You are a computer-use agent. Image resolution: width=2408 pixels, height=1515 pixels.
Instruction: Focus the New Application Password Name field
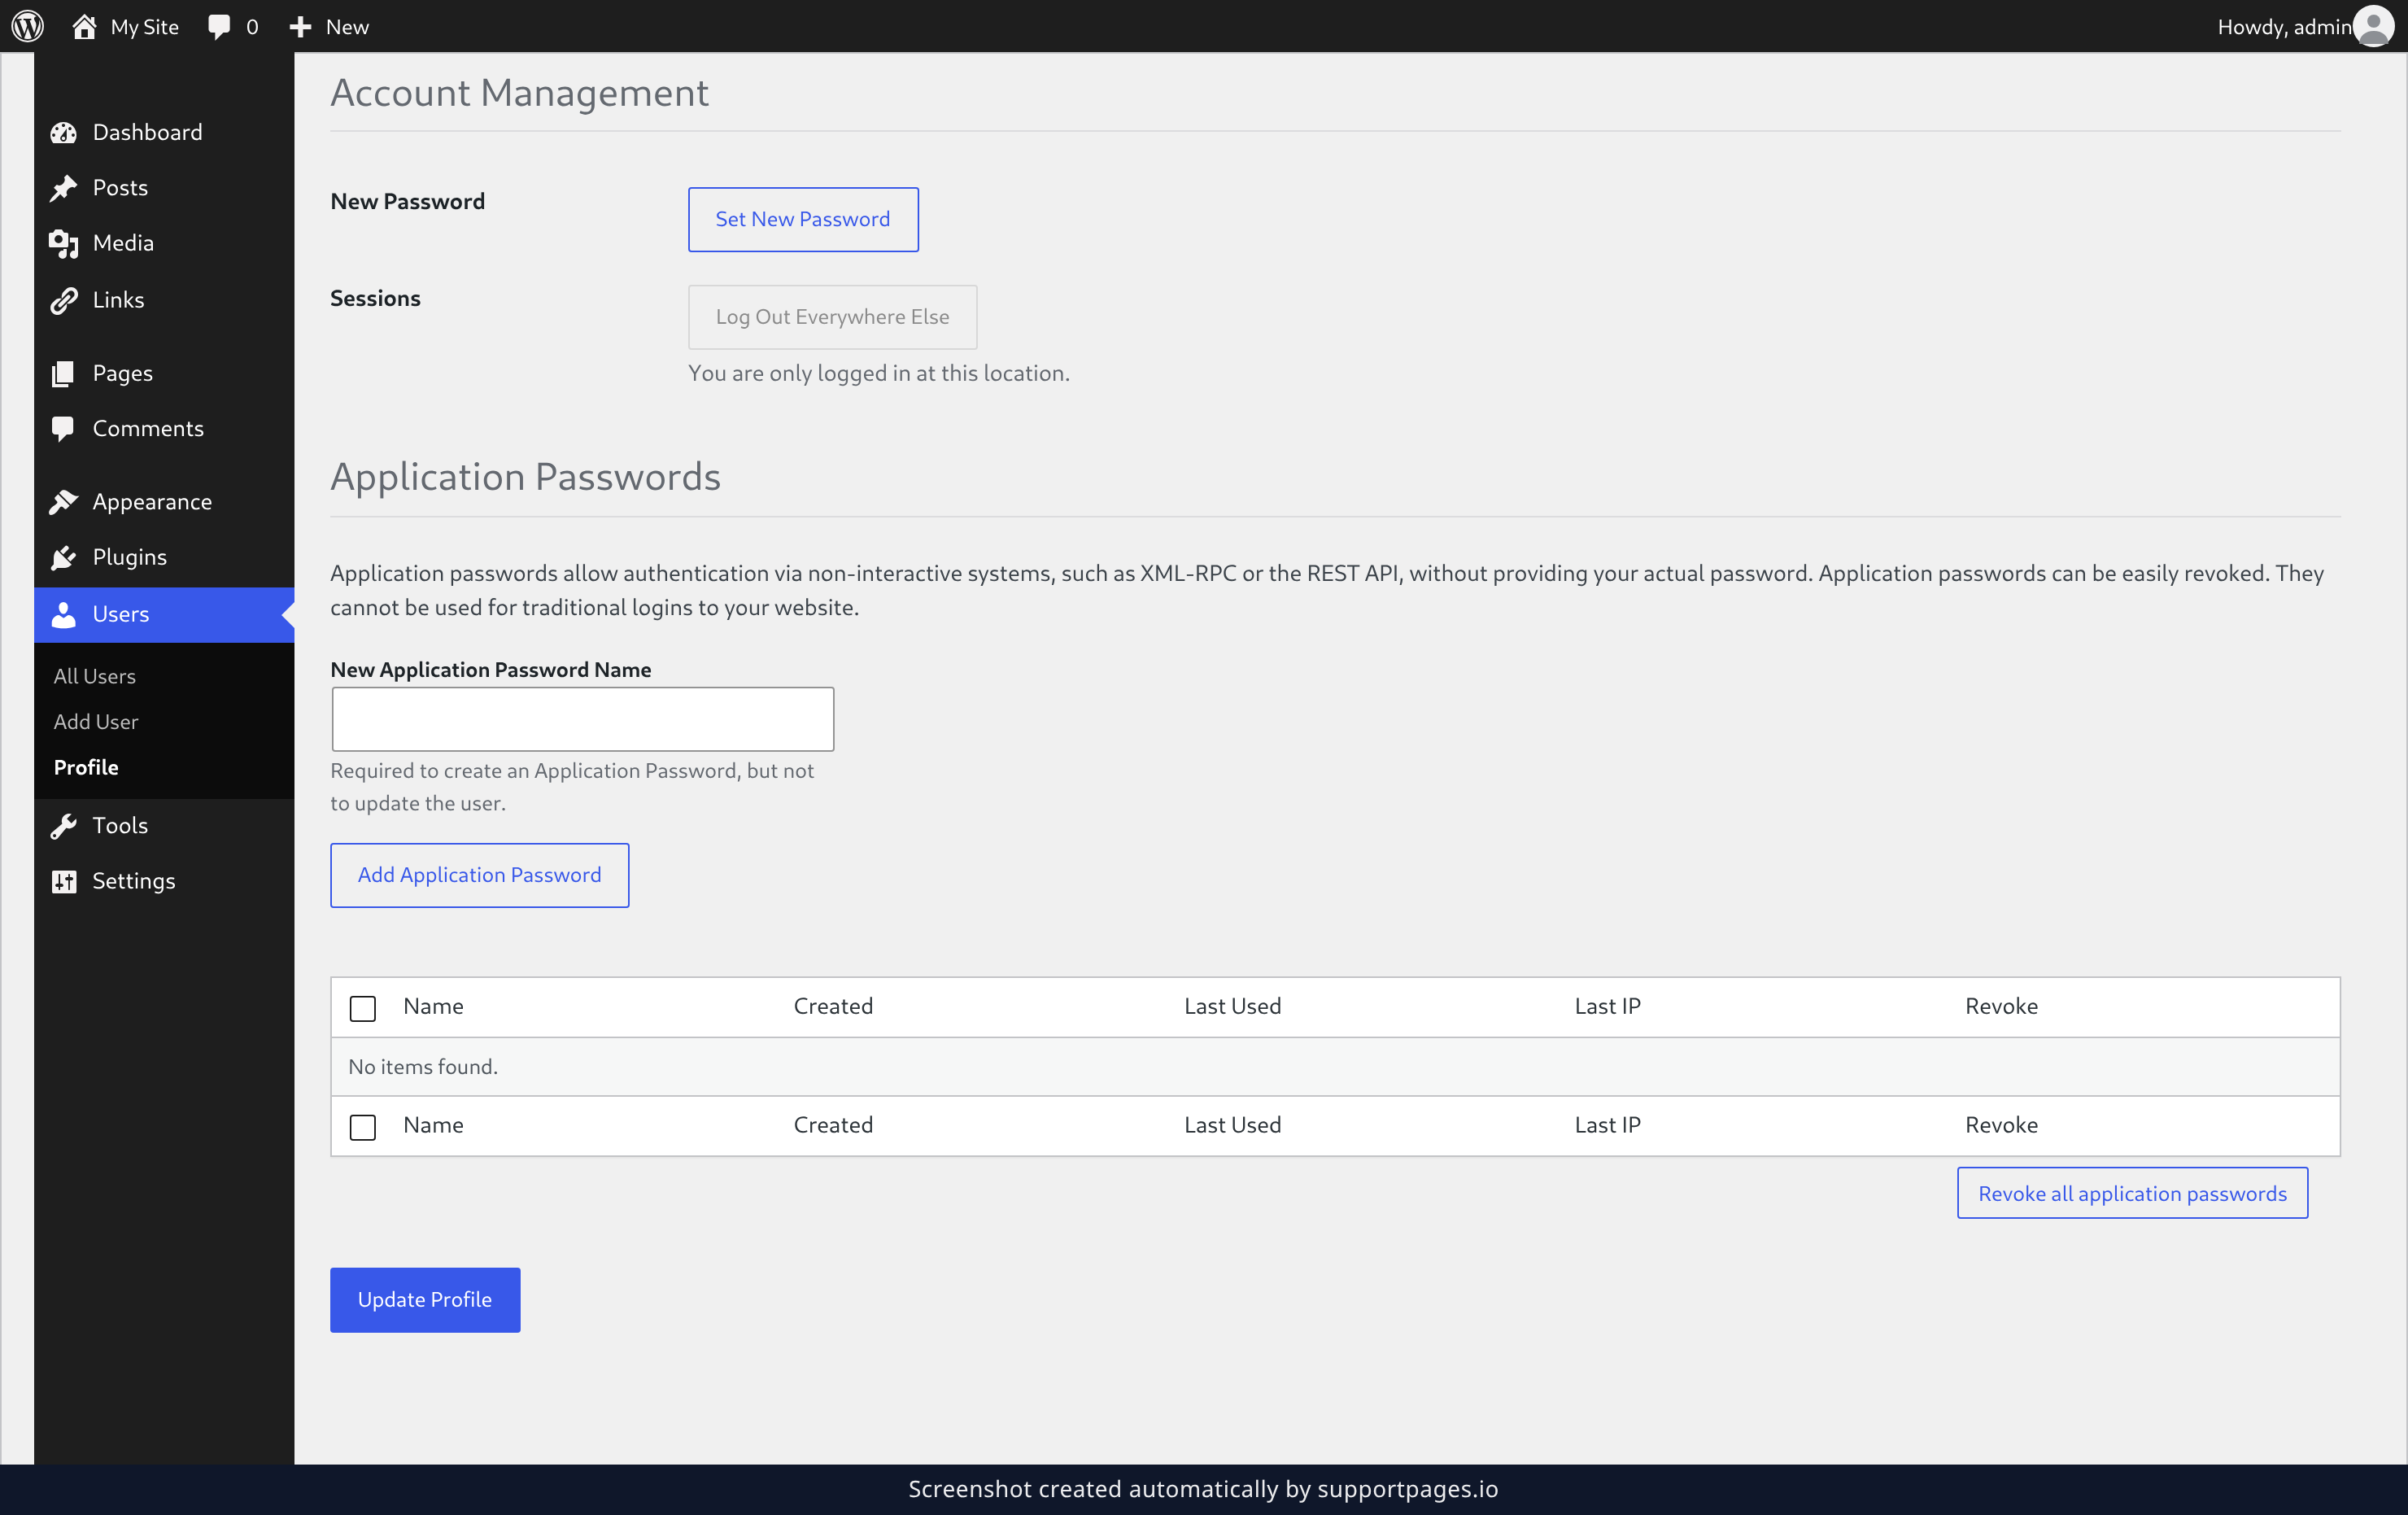click(x=583, y=718)
